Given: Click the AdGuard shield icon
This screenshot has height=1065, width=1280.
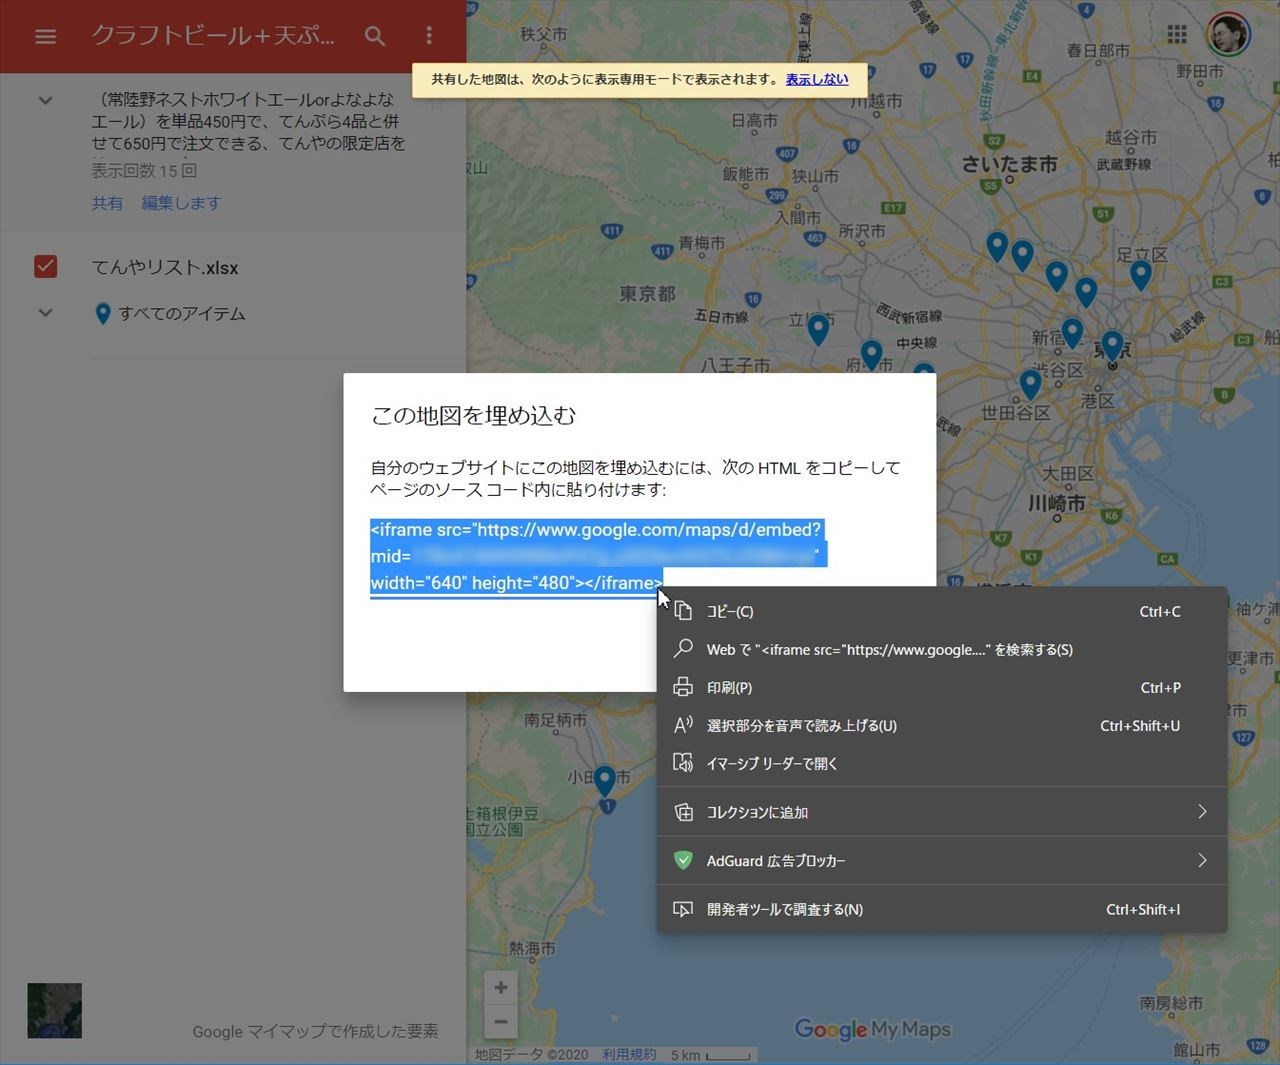Looking at the screenshot, I should tap(683, 860).
